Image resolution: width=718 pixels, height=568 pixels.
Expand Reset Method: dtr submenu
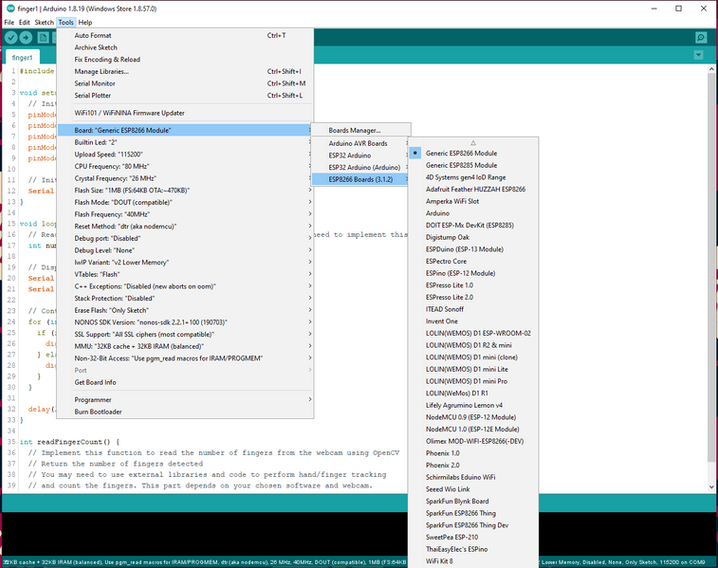(x=185, y=226)
